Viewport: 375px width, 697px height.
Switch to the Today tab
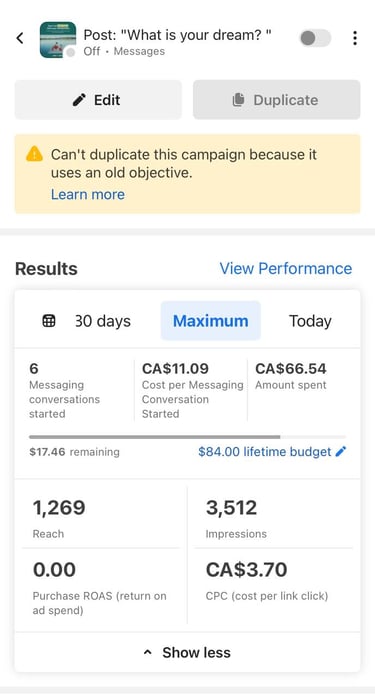(310, 320)
